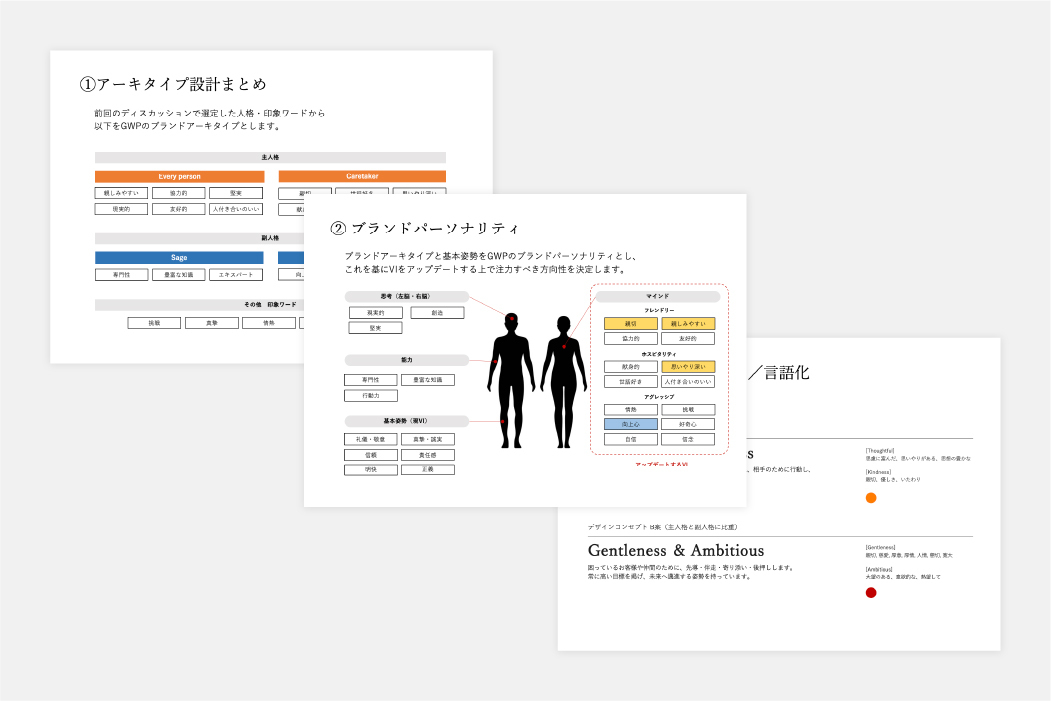Screen dimensions: 1051x701
Task: Click the "[Ambitious]" label
Action: tap(879, 569)
